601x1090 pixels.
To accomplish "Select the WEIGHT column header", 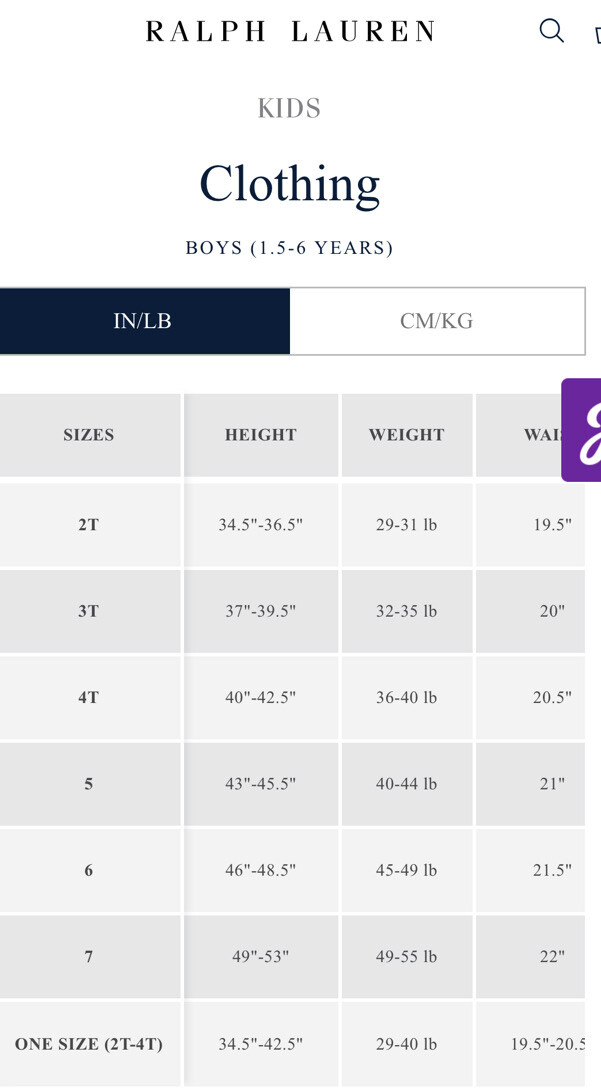I will click(406, 435).
